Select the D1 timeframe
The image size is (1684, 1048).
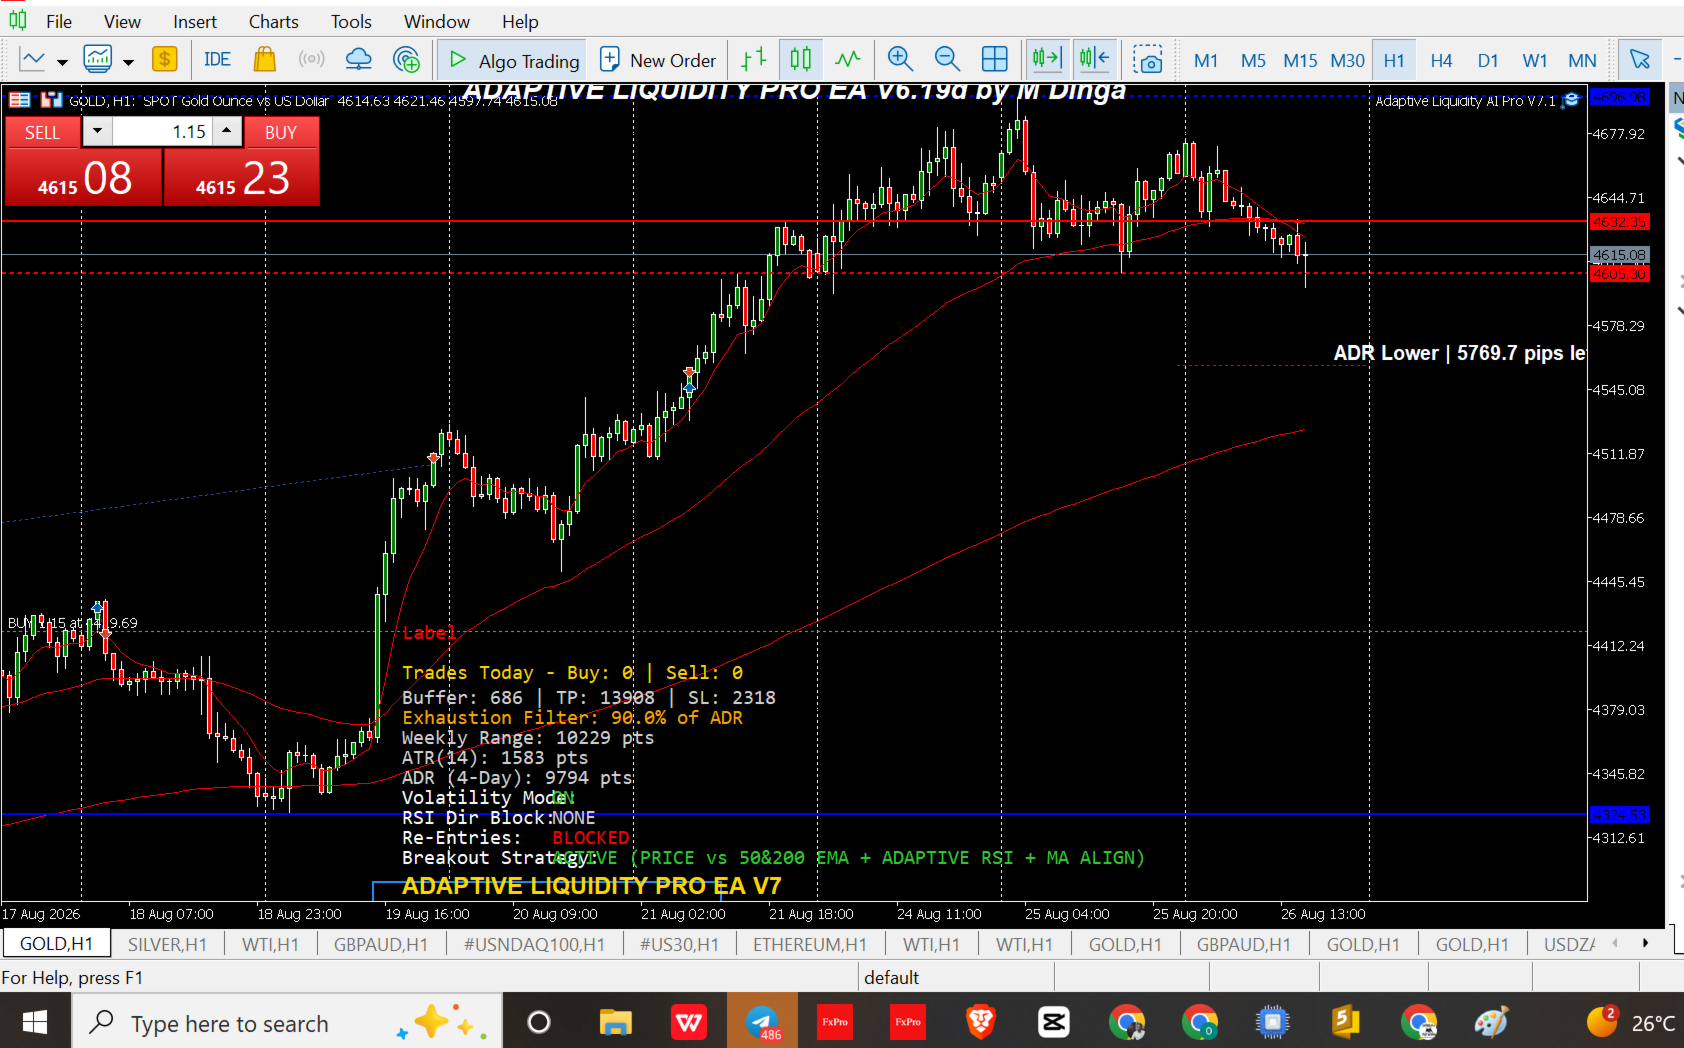pos(1488,61)
